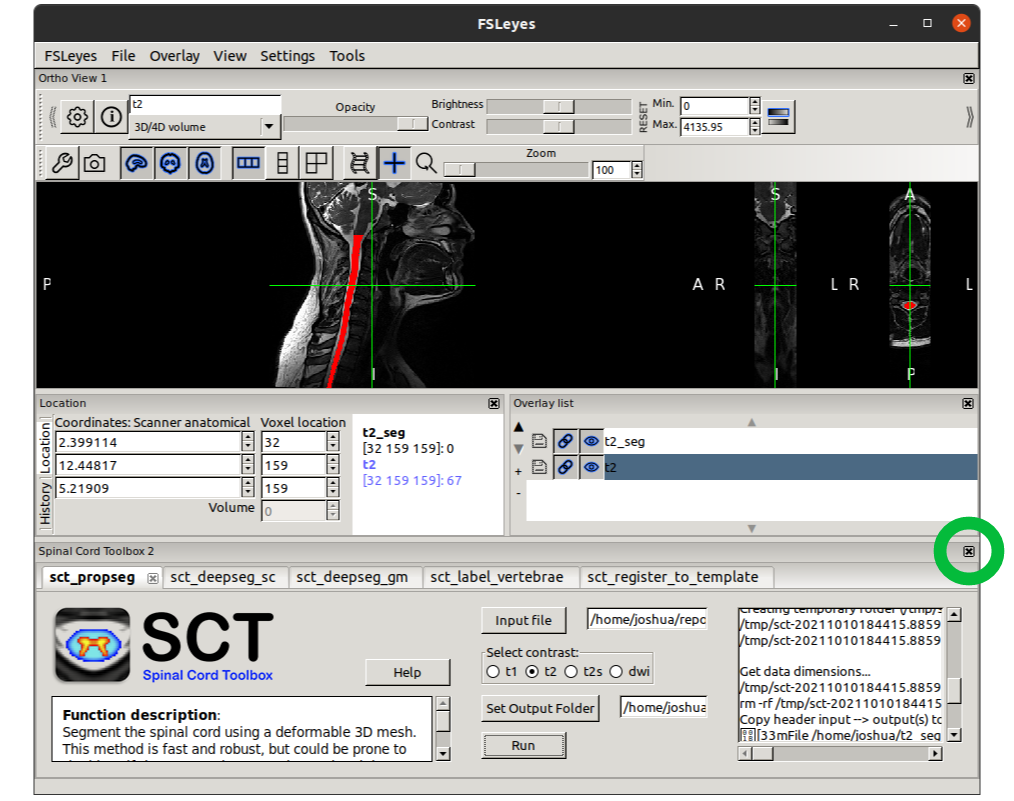Take a screenshot with the camera icon
Image resolution: width=1014 pixels, height=801 pixels.
[x=95, y=162]
